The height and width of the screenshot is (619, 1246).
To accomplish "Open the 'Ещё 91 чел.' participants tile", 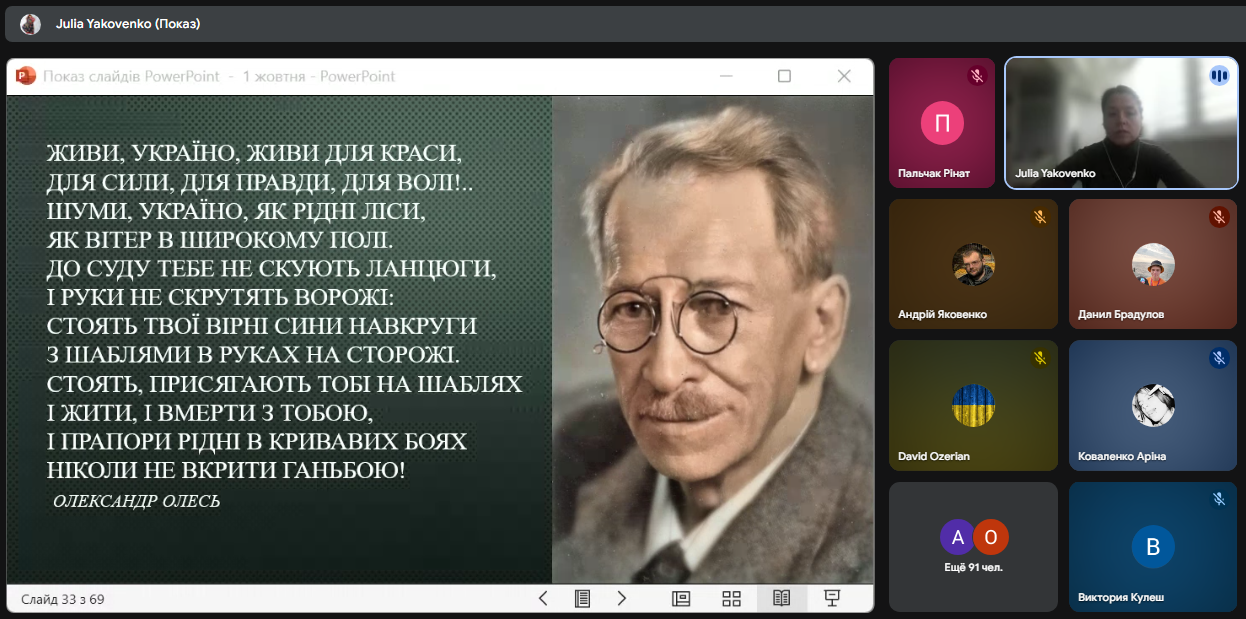I will [973, 546].
